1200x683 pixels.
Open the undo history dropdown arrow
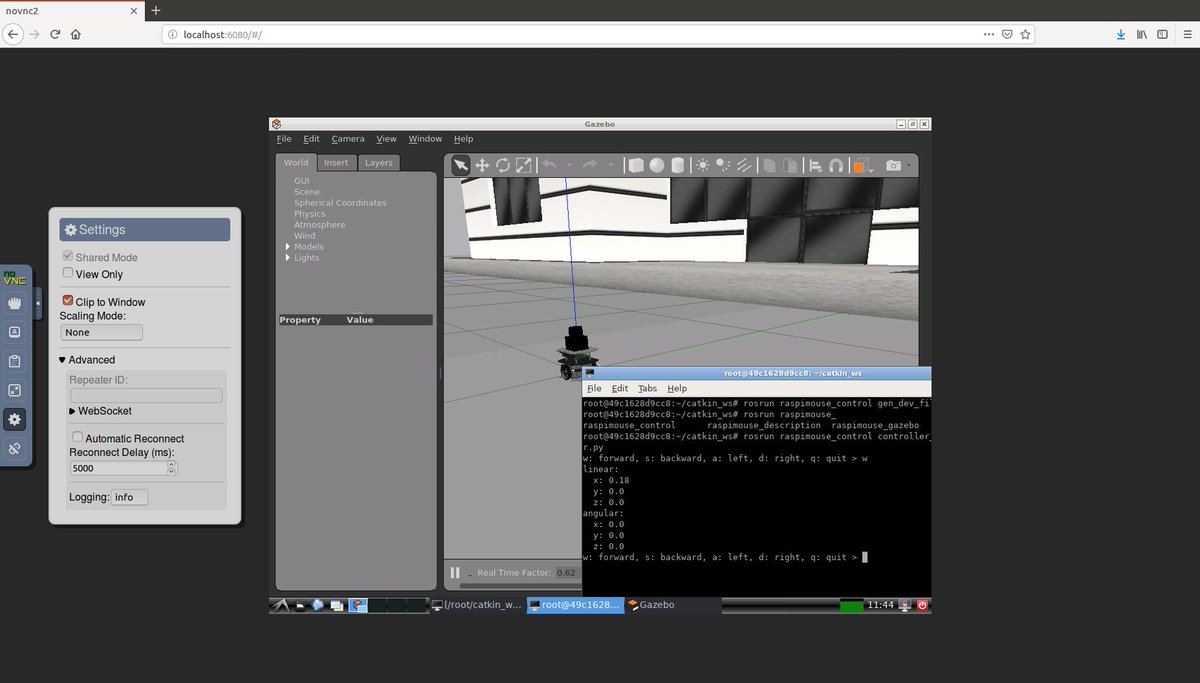point(569,166)
